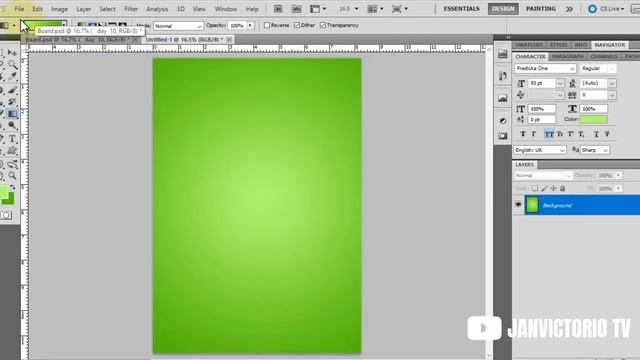Switch to the Painting workspace

point(541,9)
